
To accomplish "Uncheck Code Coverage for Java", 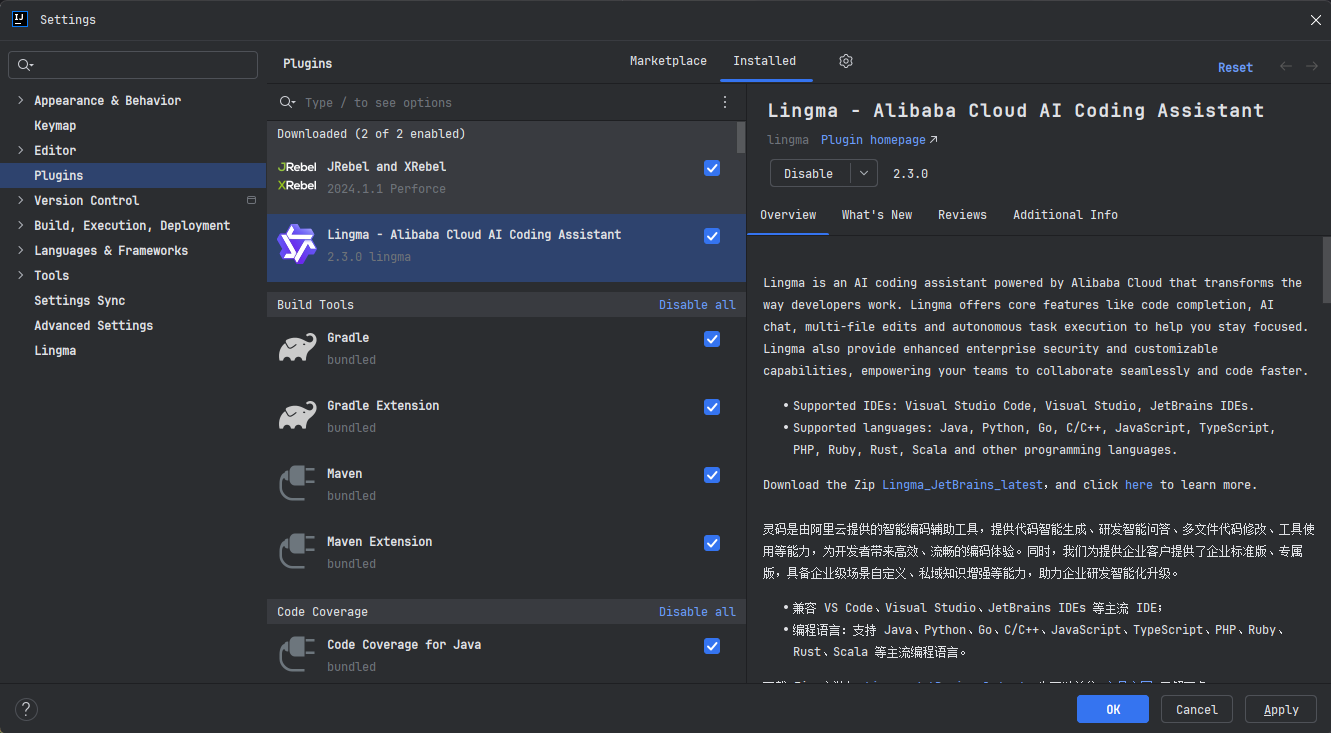I will [712, 646].
